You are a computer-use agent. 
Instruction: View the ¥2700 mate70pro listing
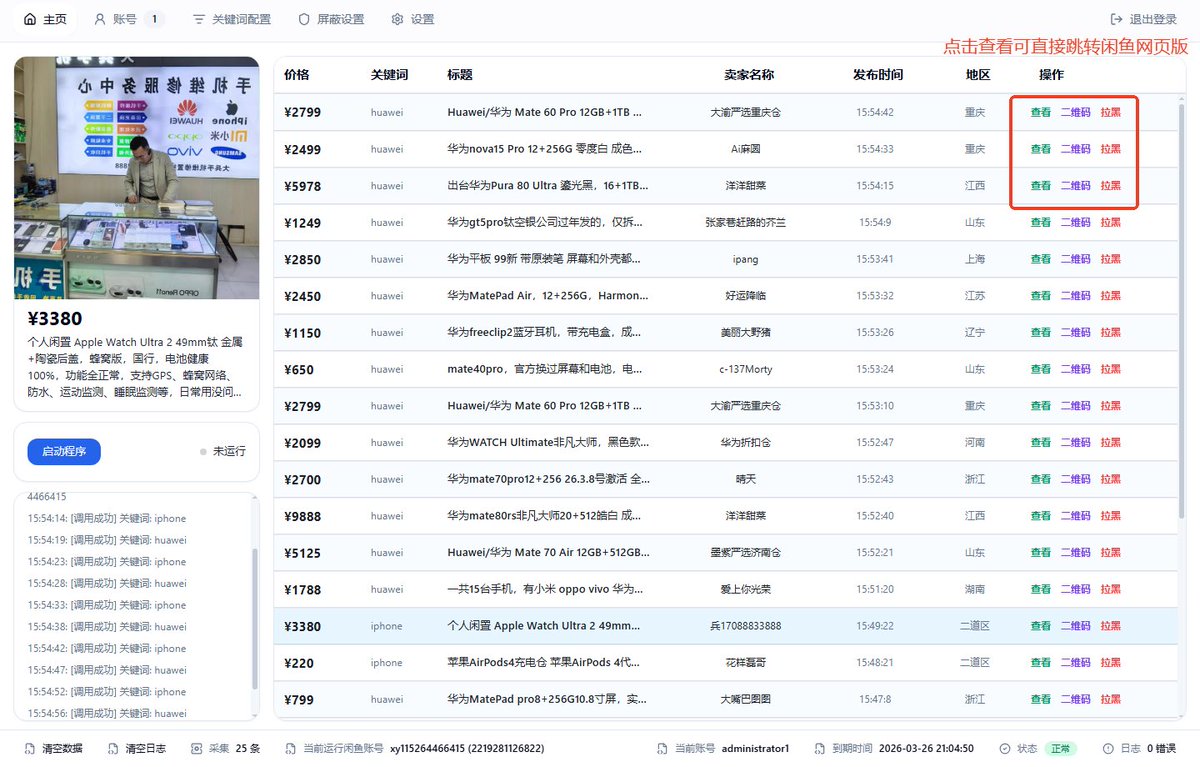(x=1041, y=479)
